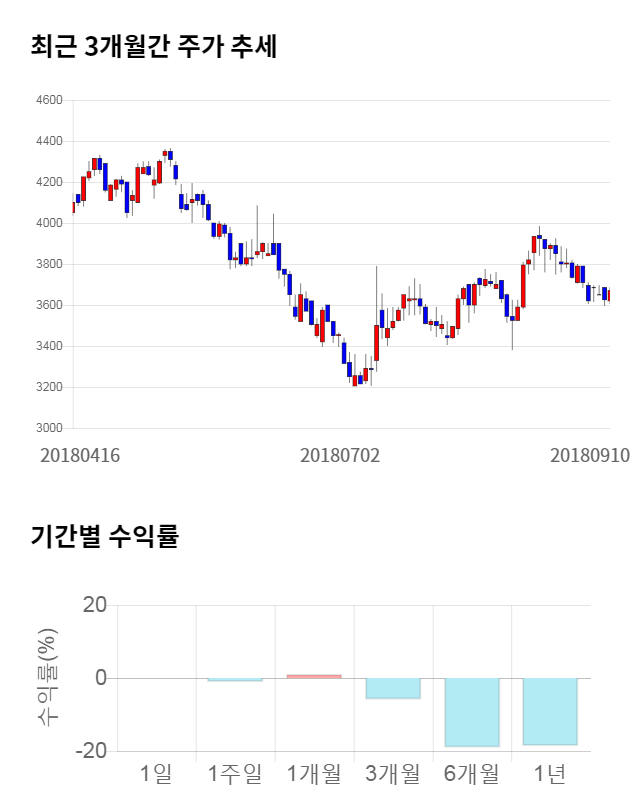
Task: Click the 20180416 date label
Action: click(x=80, y=455)
